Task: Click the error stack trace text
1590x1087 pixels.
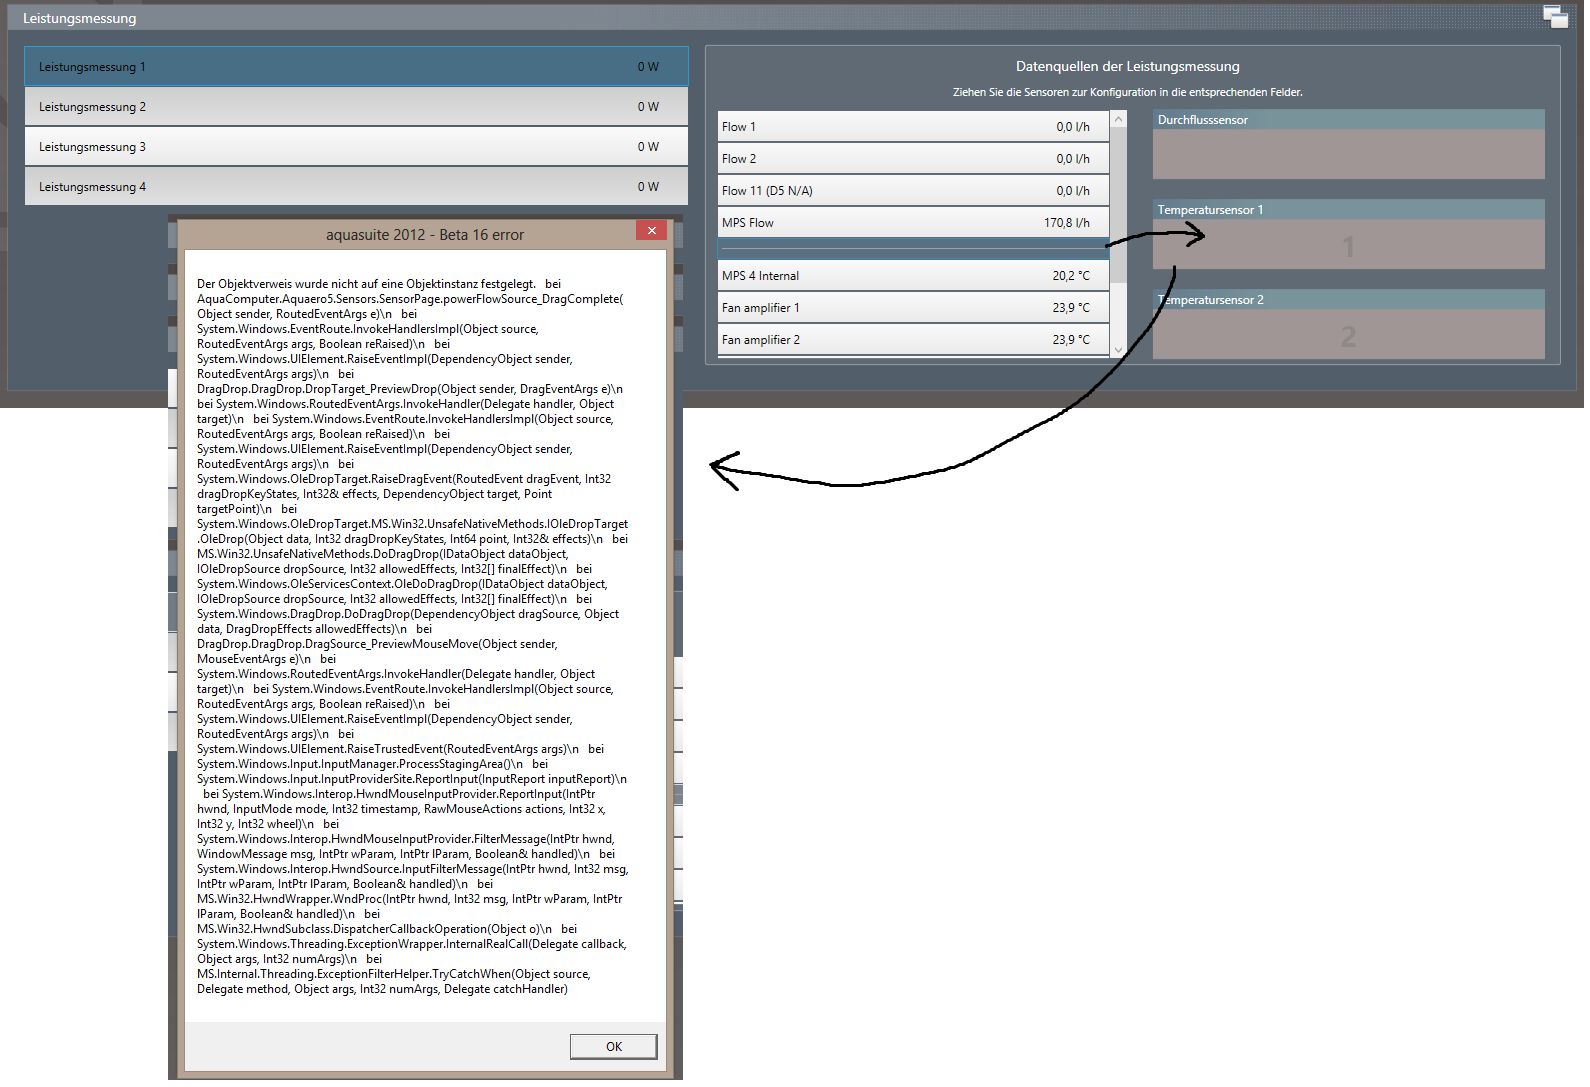Action: (412, 636)
